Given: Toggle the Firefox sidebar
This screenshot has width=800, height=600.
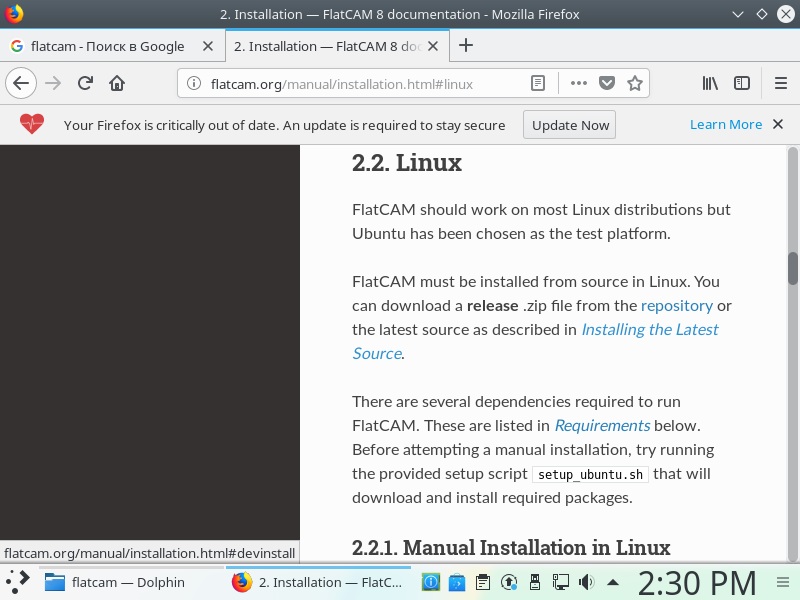Looking at the screenshot, I should [x=742, y=83].
